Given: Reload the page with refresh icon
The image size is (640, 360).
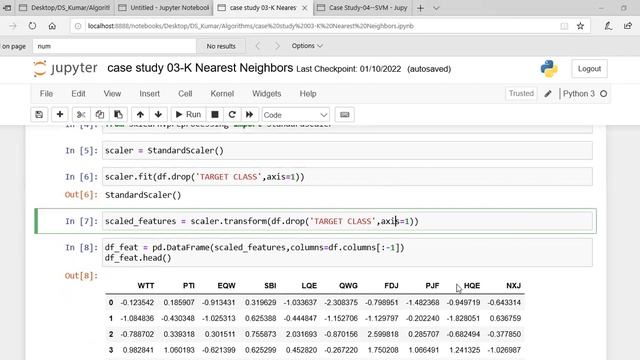Looking at the screenshot, I should point(32,26).
